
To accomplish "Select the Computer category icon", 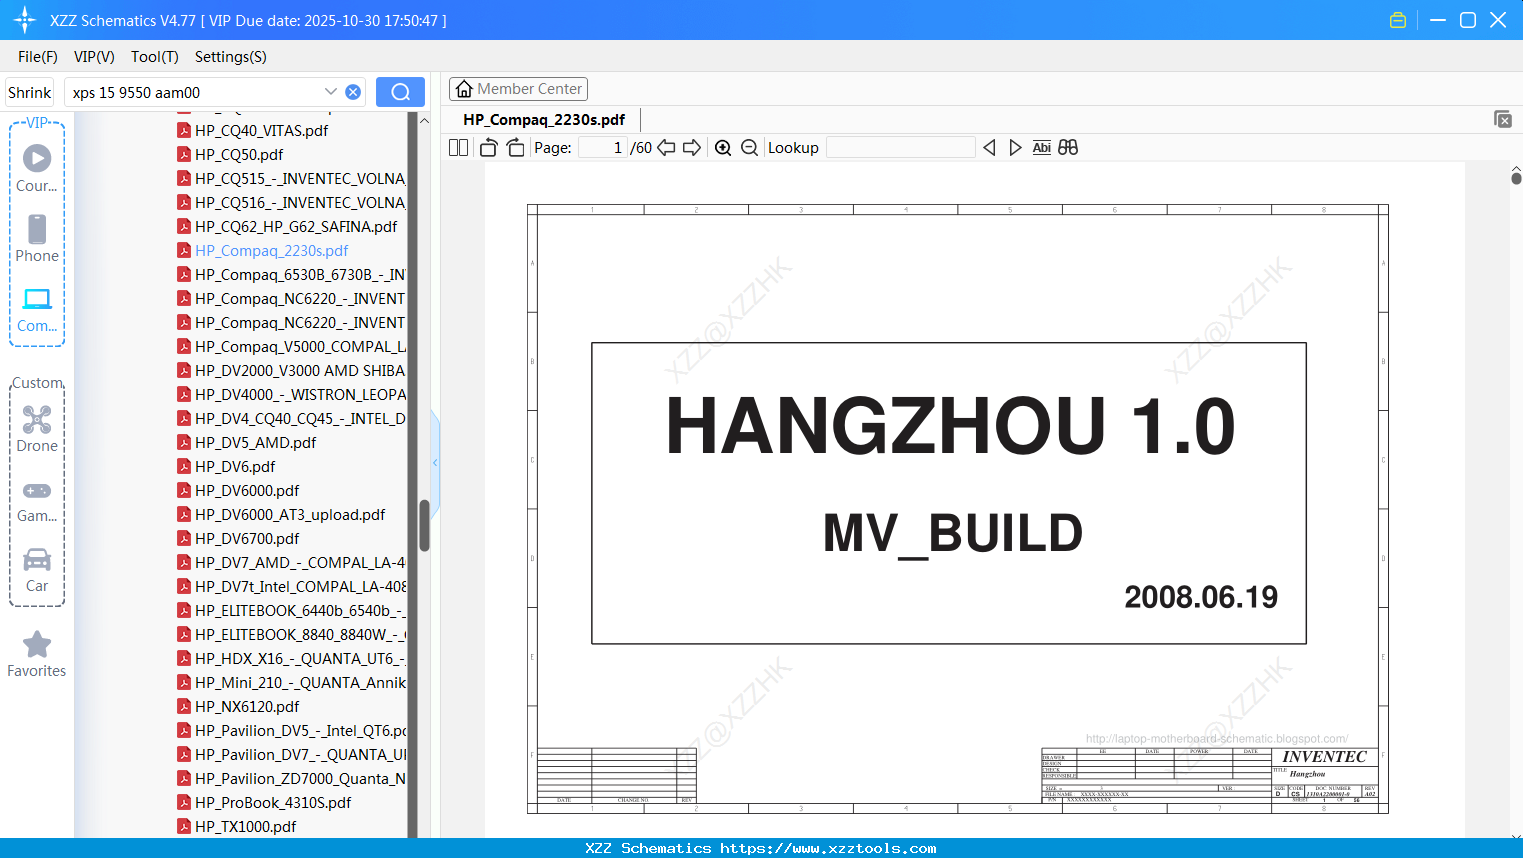I will click(37, 310).
